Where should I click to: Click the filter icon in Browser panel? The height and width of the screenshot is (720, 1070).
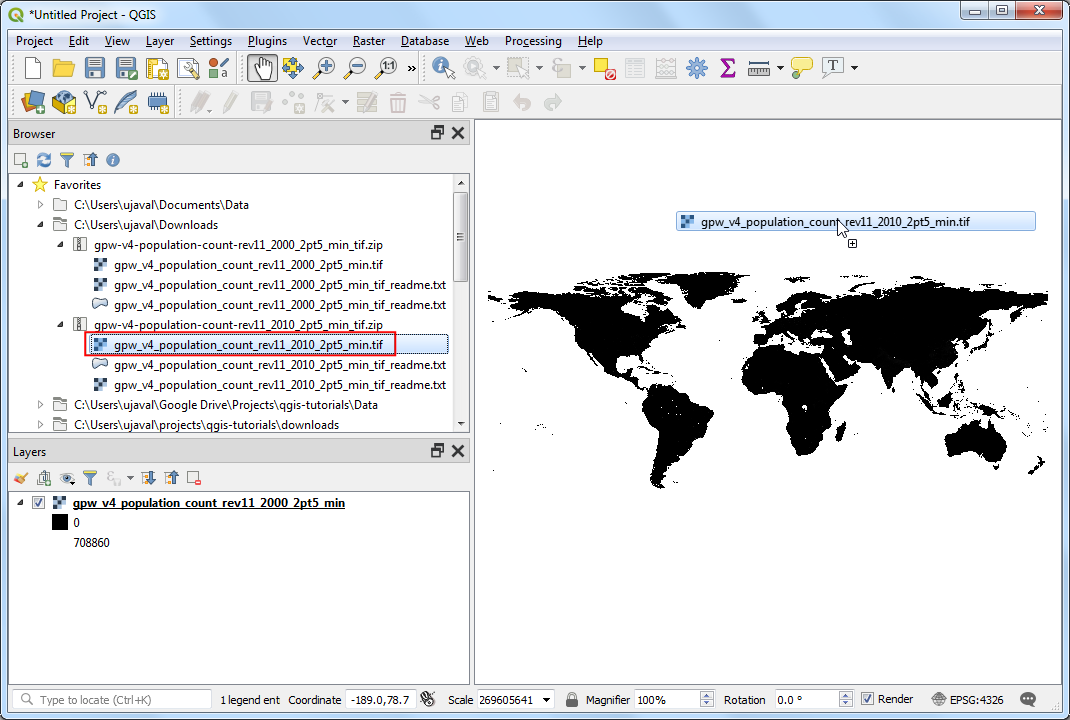67,160
